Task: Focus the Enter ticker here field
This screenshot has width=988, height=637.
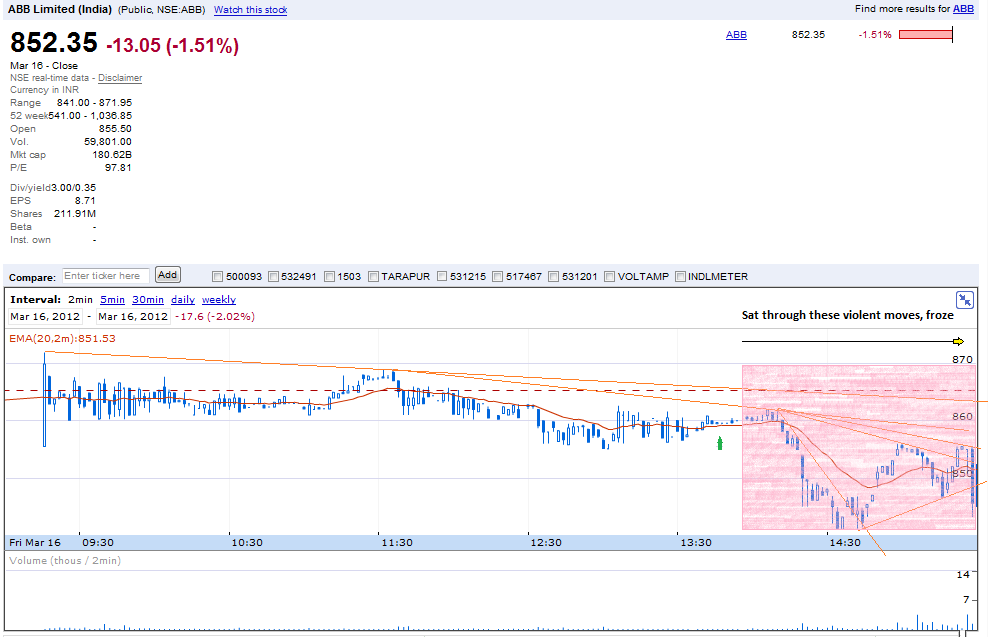Action: tap(106, 276)
